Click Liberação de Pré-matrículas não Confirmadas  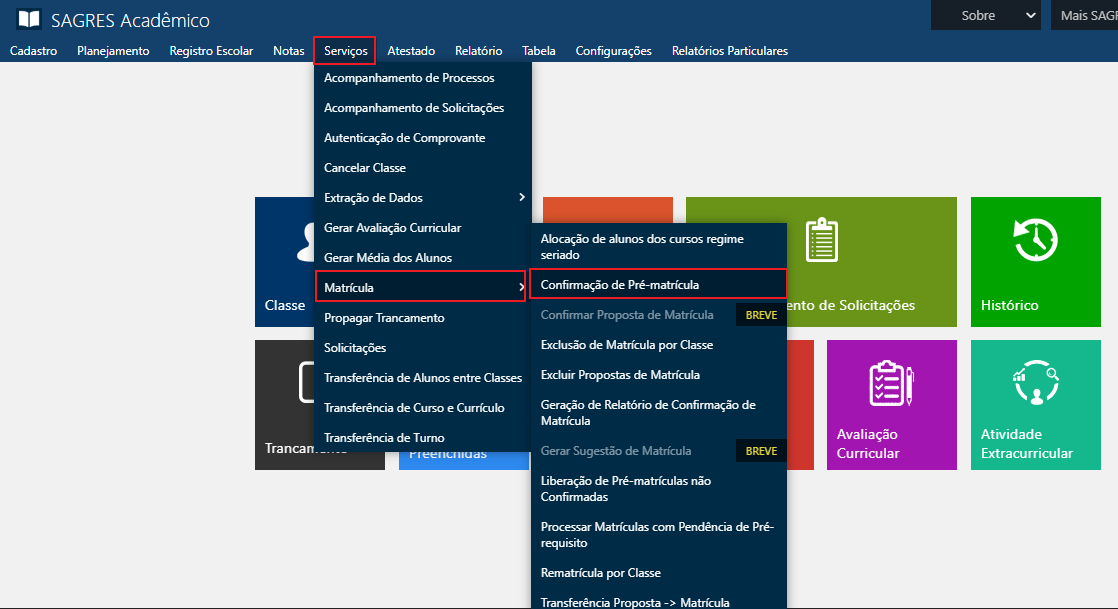click(x=626, y=489)
